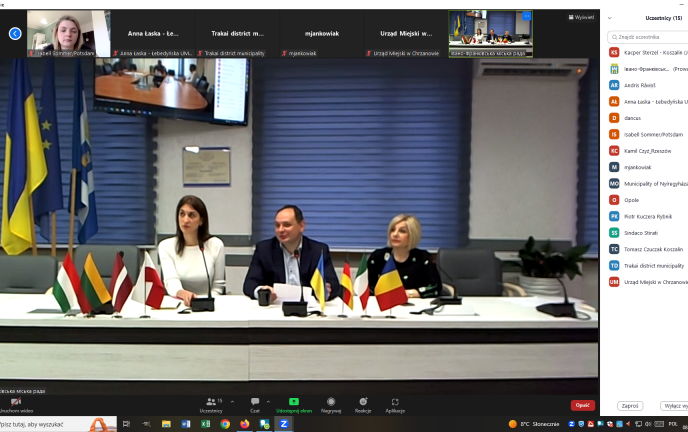
Task: Open the Uczestnicy participants icon
Action: point(211,401)
